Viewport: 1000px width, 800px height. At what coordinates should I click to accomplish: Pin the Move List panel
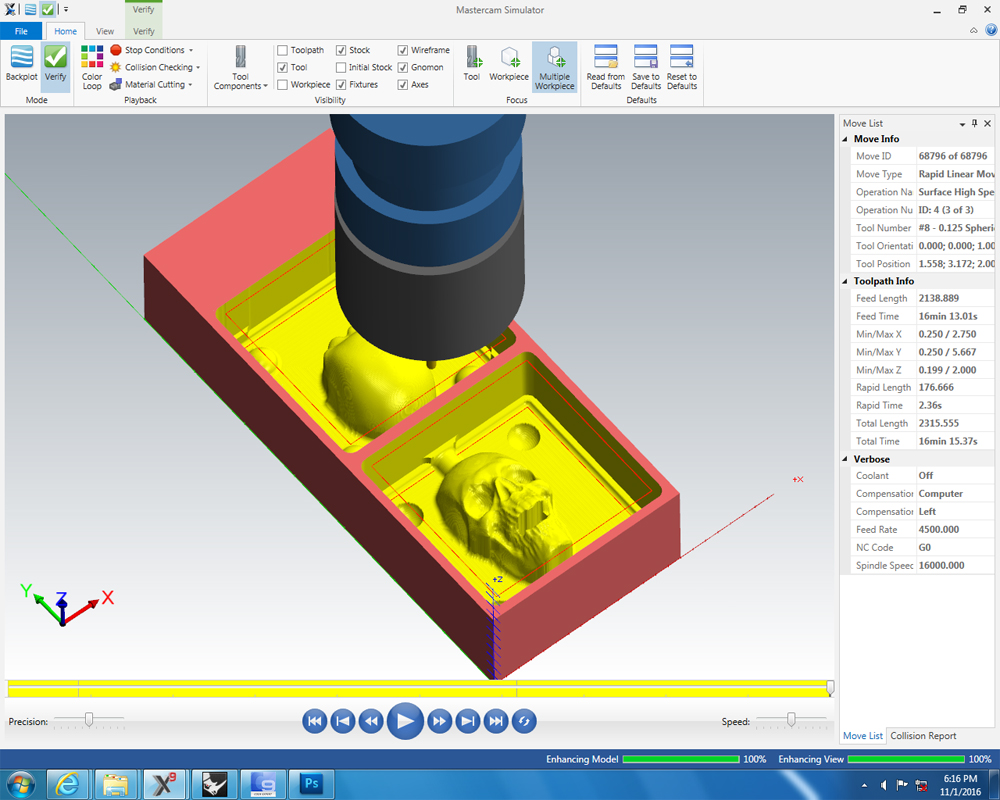tap(974, 123)
